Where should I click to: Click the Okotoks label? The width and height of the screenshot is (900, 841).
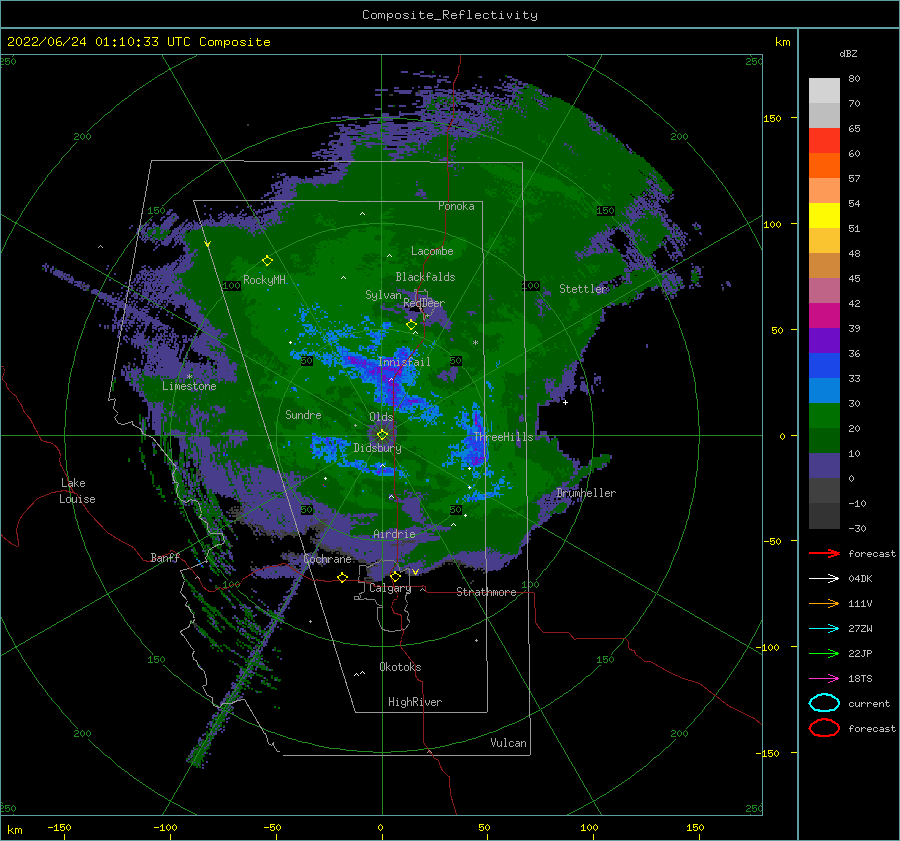400,667
